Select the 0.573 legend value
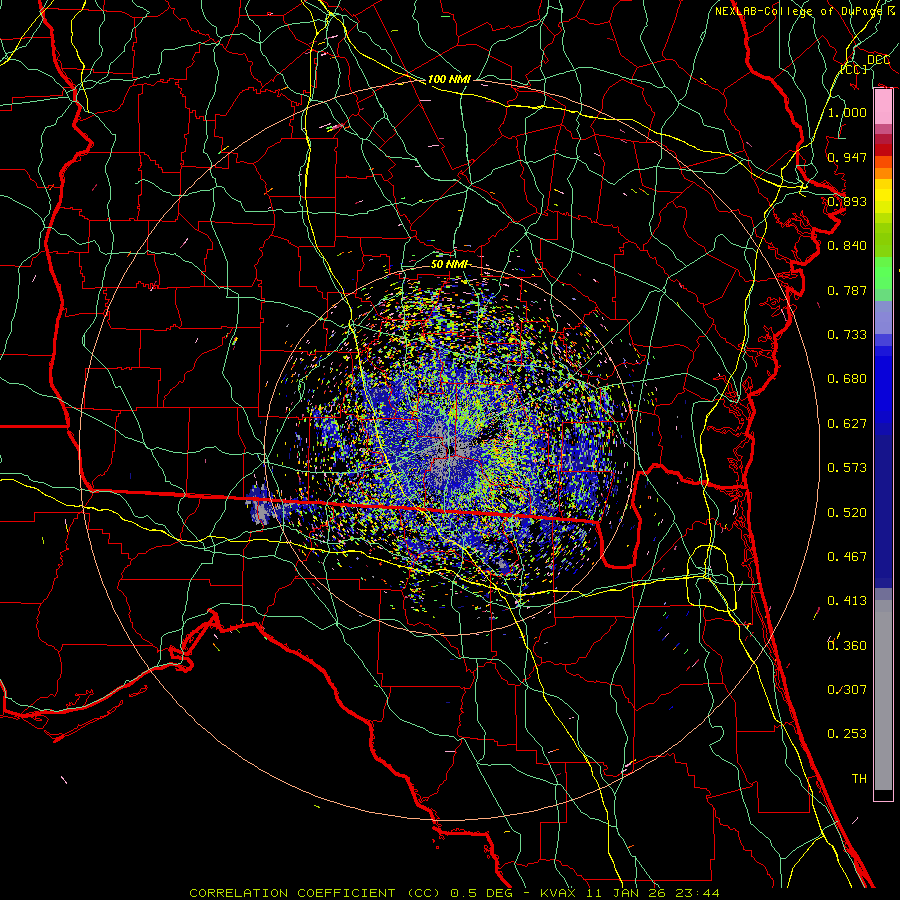 [x=847, y=468]
